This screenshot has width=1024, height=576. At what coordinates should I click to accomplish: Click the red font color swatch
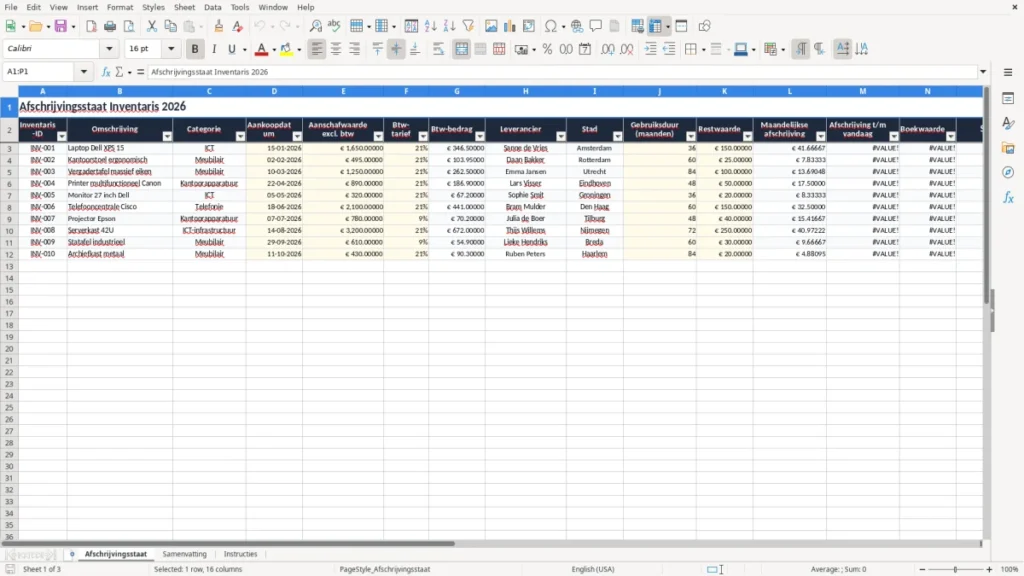(x=261, y=49)
